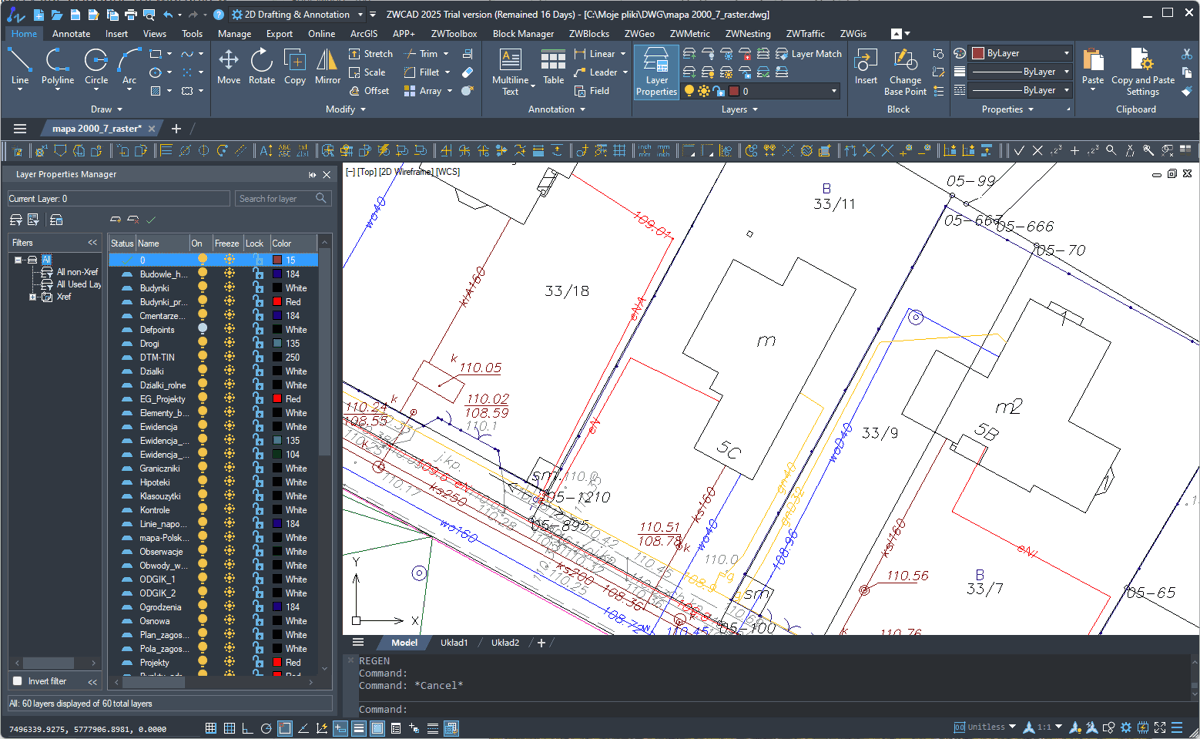Select the Line drawing tool
The image size is (1200, 739).
[x=20, y=66]
